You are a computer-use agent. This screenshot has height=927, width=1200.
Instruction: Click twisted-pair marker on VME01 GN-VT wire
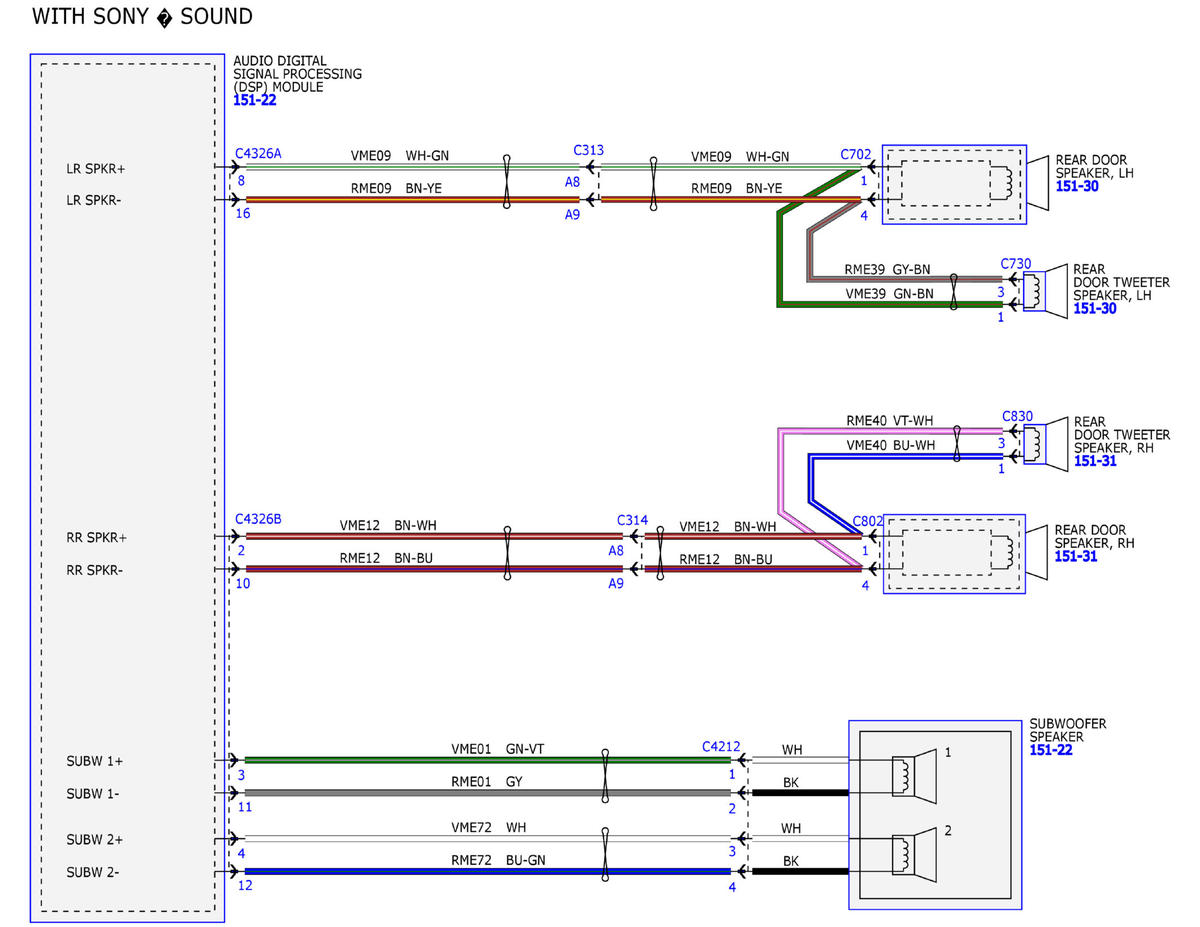click(x=605, y=776)
